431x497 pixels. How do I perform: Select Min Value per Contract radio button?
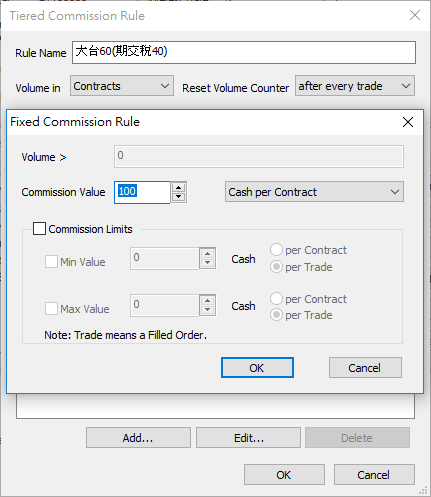(x=276, y=250)
